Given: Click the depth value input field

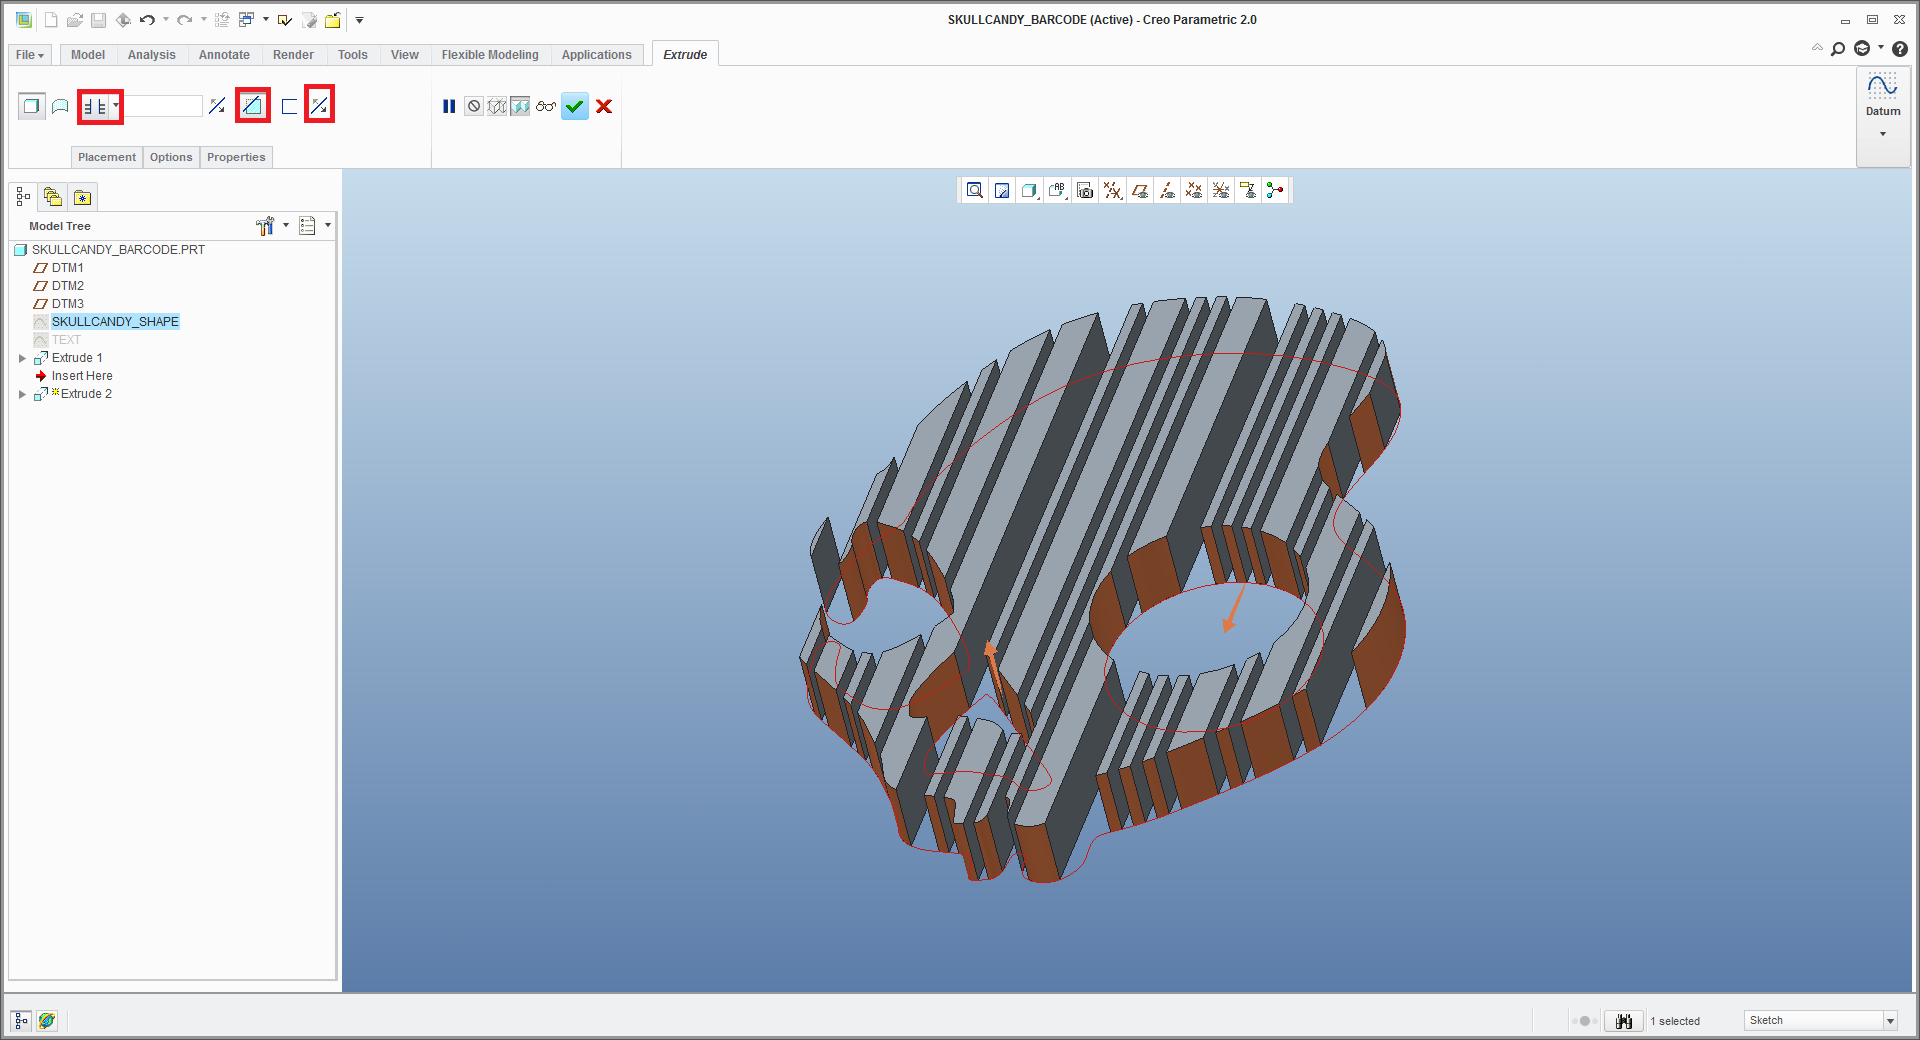Looking at the screenshot, I should point(162,106).
